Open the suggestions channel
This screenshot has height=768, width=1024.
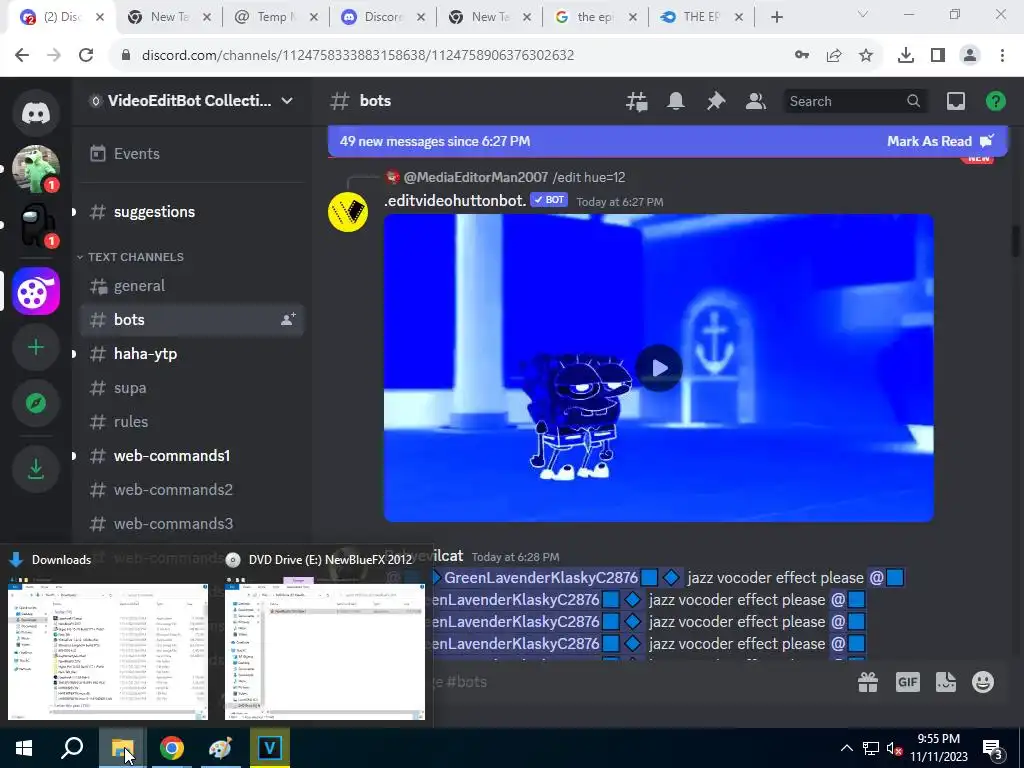pyautogui.click(x=192, y=212)
